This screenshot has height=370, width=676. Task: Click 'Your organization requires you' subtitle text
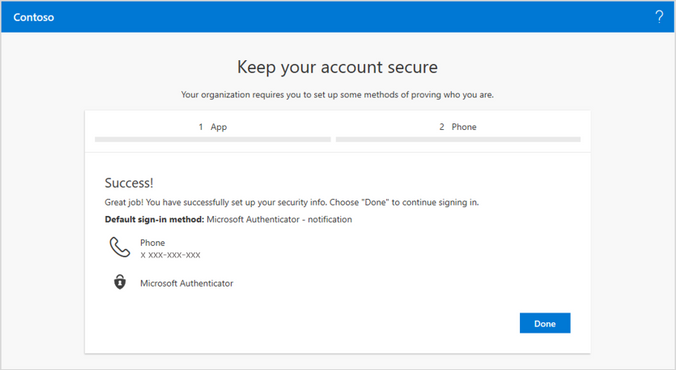pos(338,95)
